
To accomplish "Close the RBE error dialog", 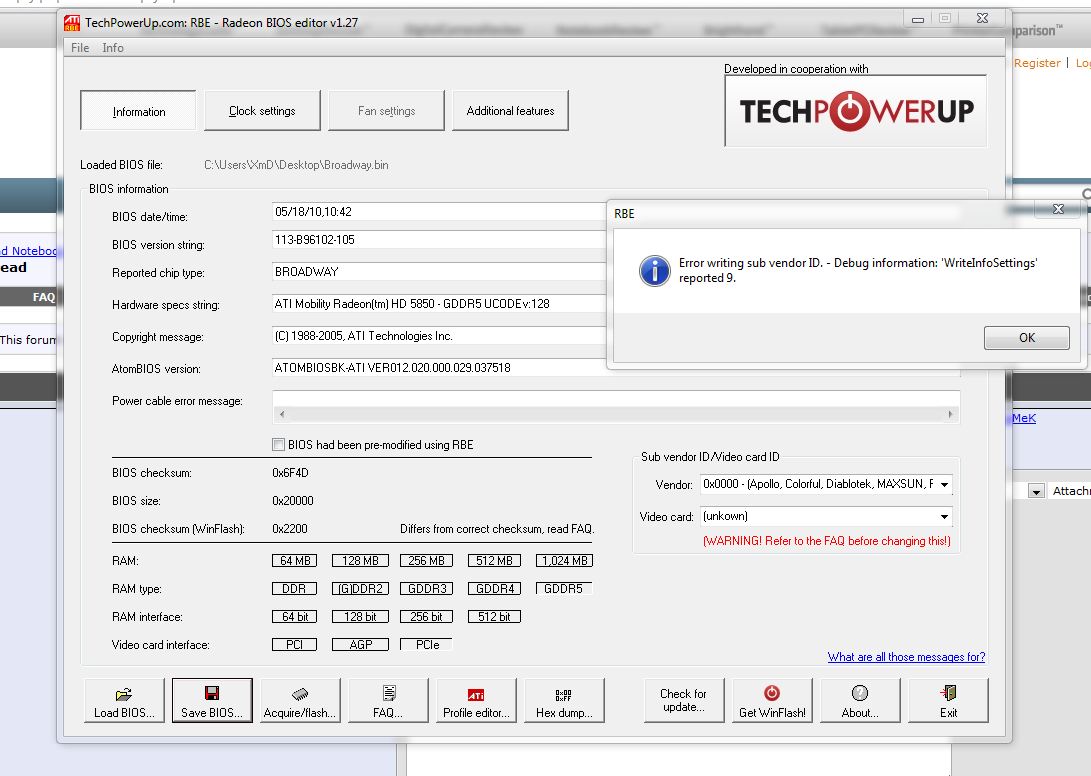I will 1058,209.
